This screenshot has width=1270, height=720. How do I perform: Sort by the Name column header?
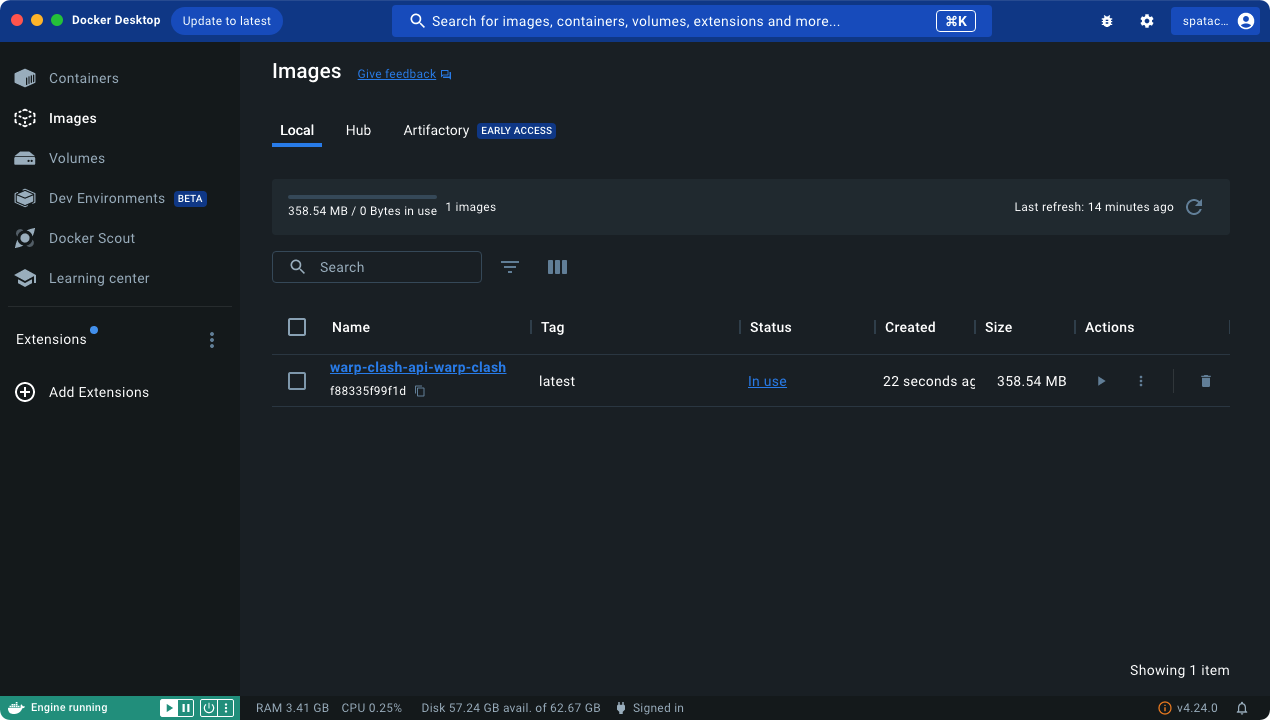(x=351, y=327)
